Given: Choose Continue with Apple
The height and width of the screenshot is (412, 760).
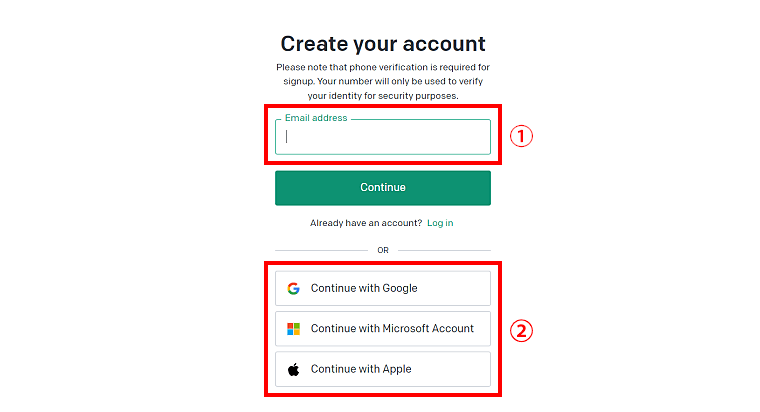Looking at the screenshot, I should (x=383, y=369).
